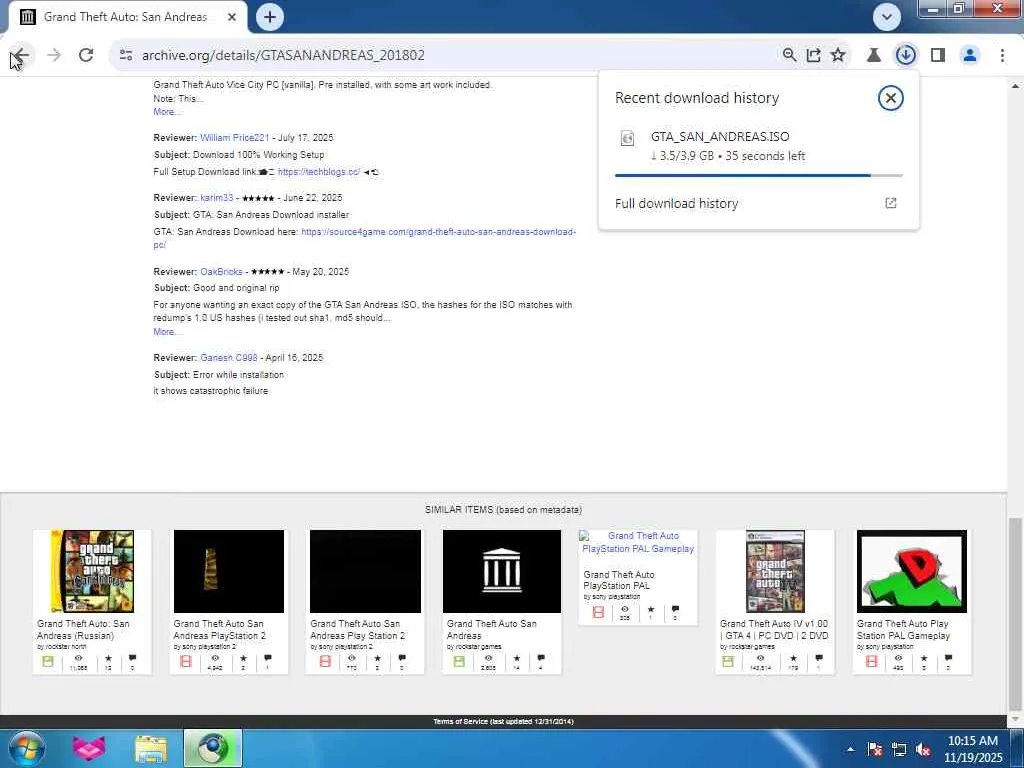Bookmark this page with the star icon
The height and width of the screenshot is (768, 1024).
(x=838, y=56)
